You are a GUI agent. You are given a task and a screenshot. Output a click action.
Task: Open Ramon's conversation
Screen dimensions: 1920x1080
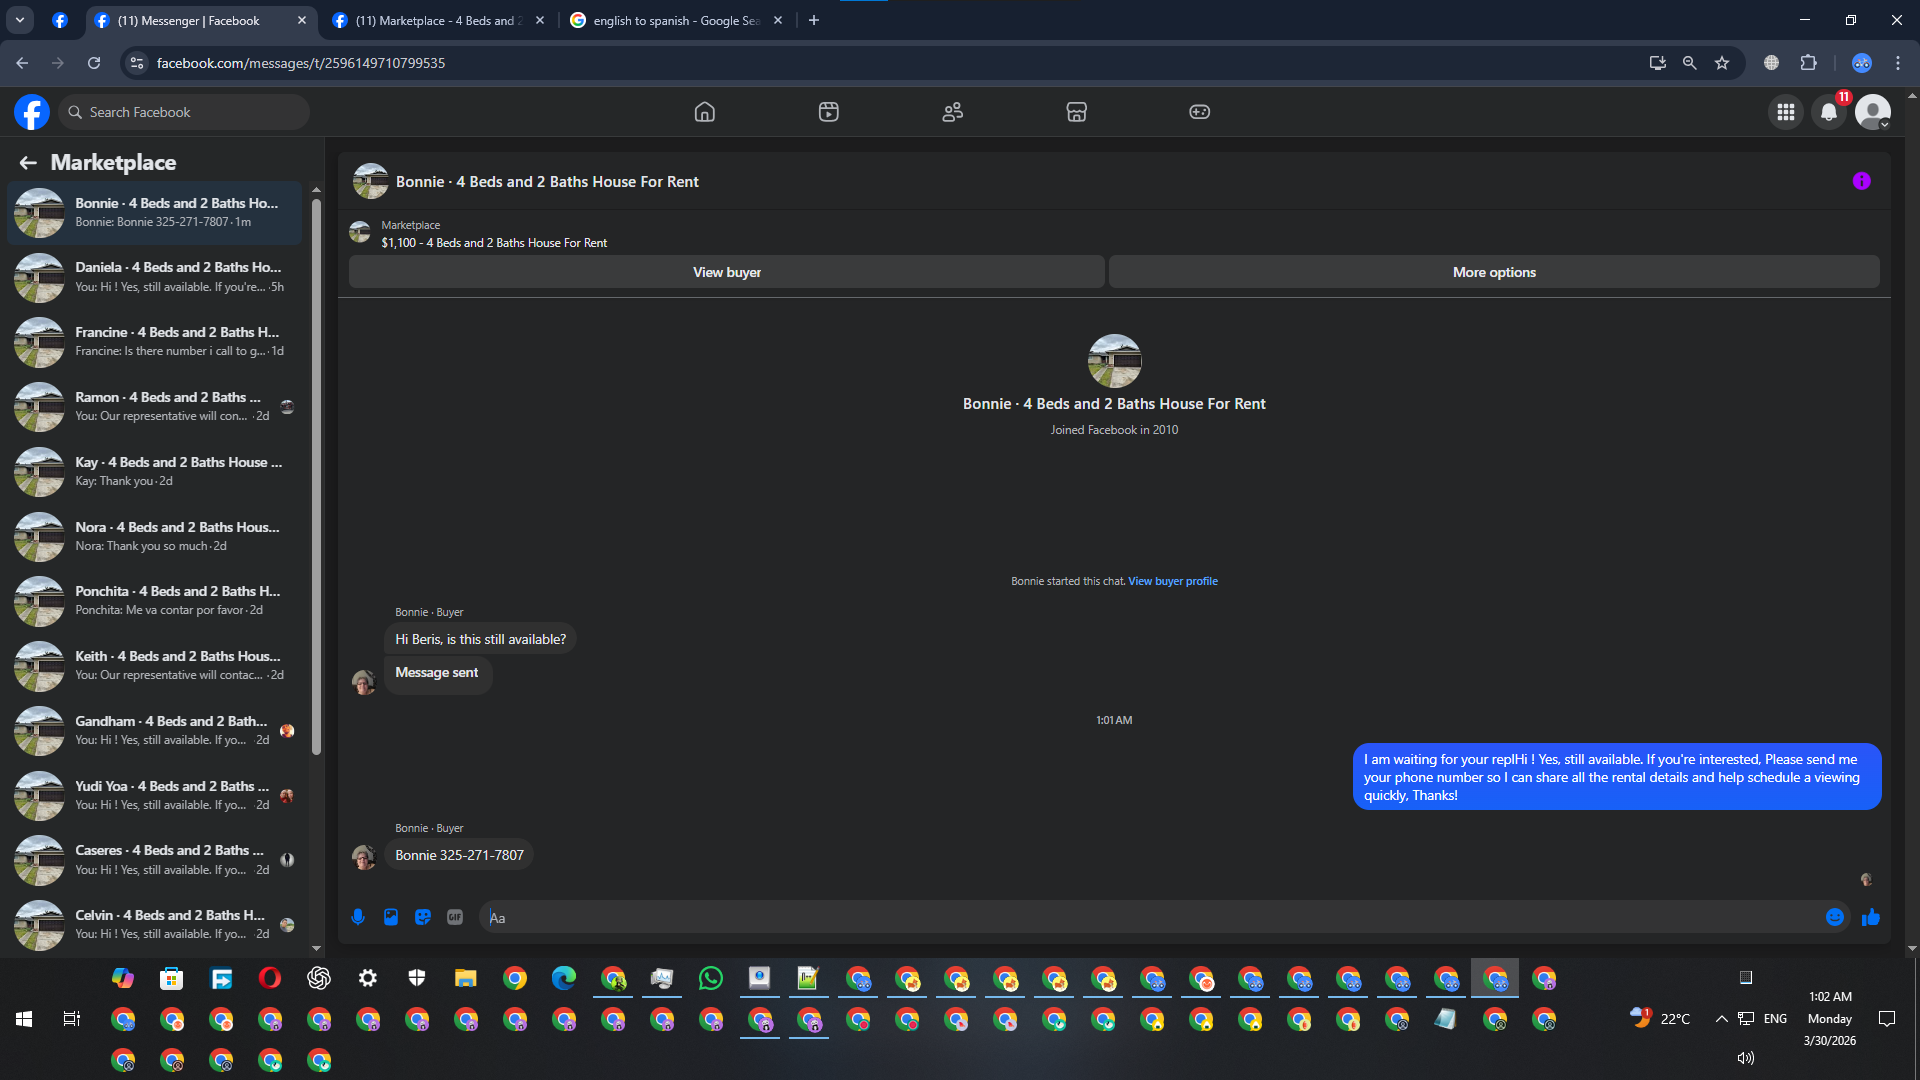click(155, 407)
